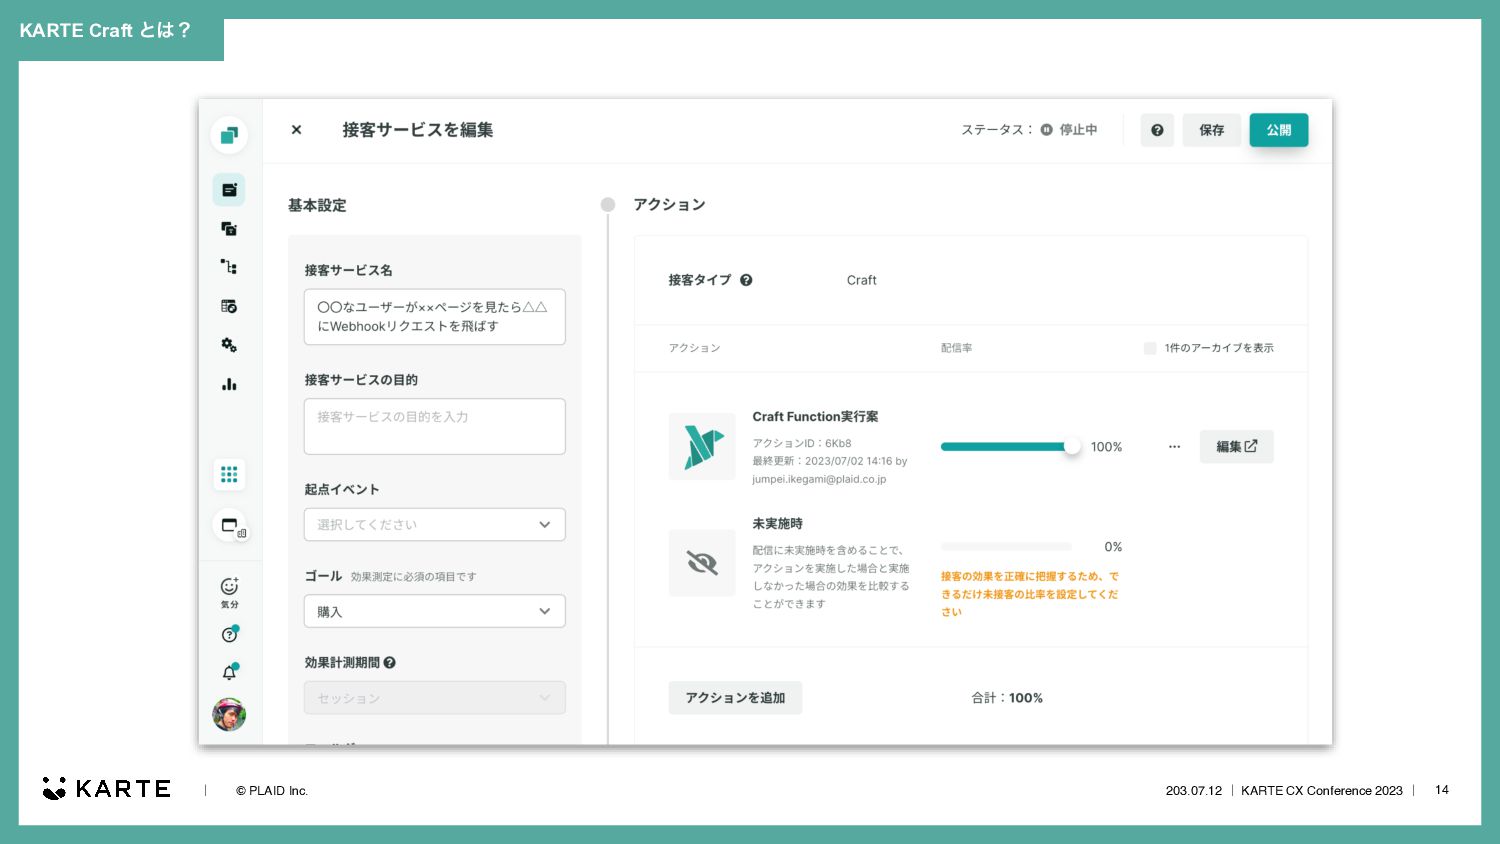Click the KARTE logo icon in sidebar
Screen dimensions: 1500x844
point(229,135)
